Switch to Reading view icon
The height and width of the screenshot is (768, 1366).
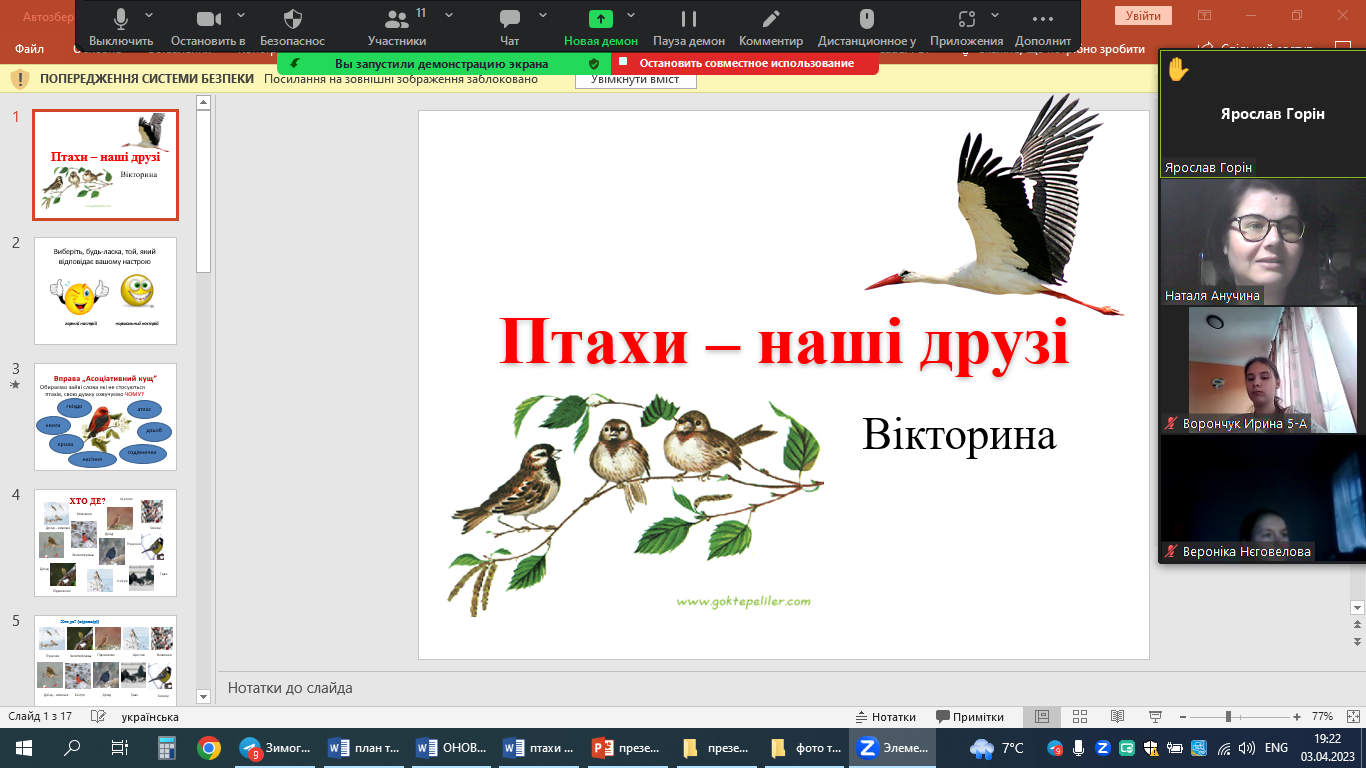click(x=1117, y=717)
